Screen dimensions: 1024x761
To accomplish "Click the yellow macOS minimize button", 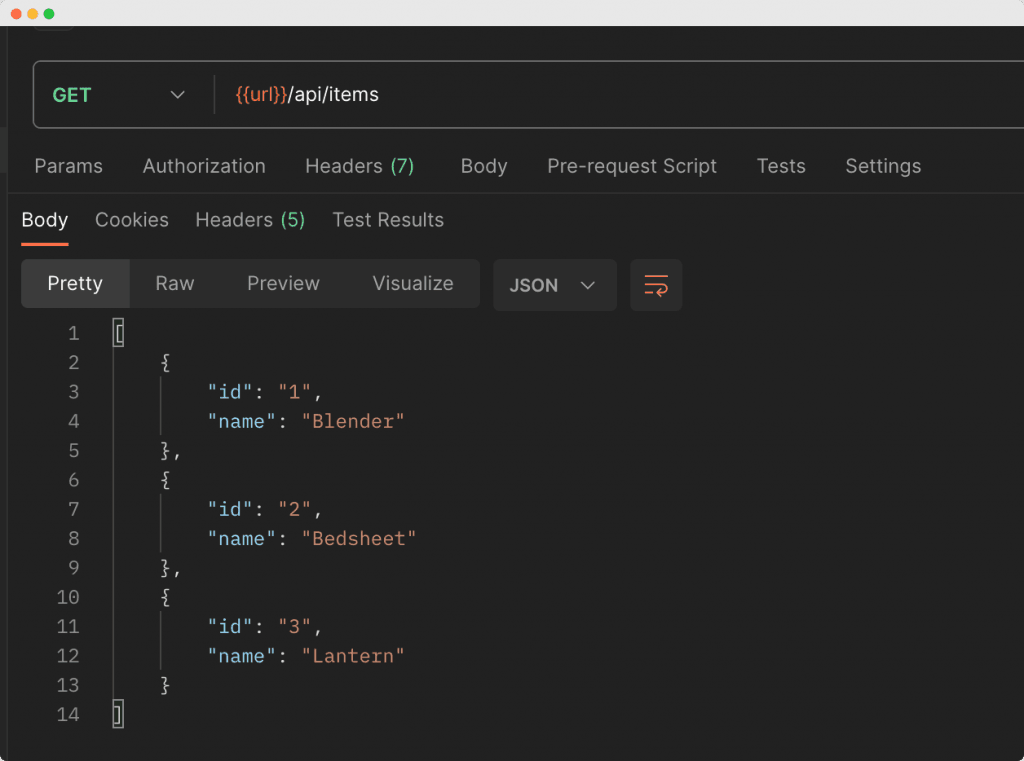I will 33,14.
